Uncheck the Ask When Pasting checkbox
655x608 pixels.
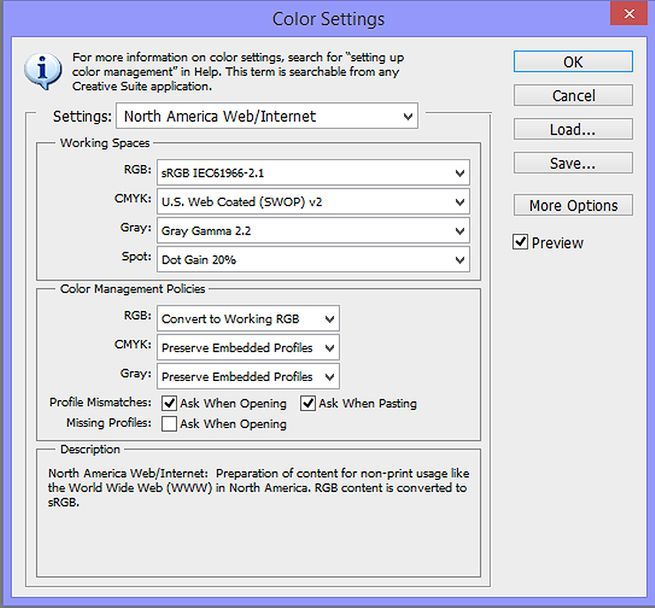tap(308, 403)
